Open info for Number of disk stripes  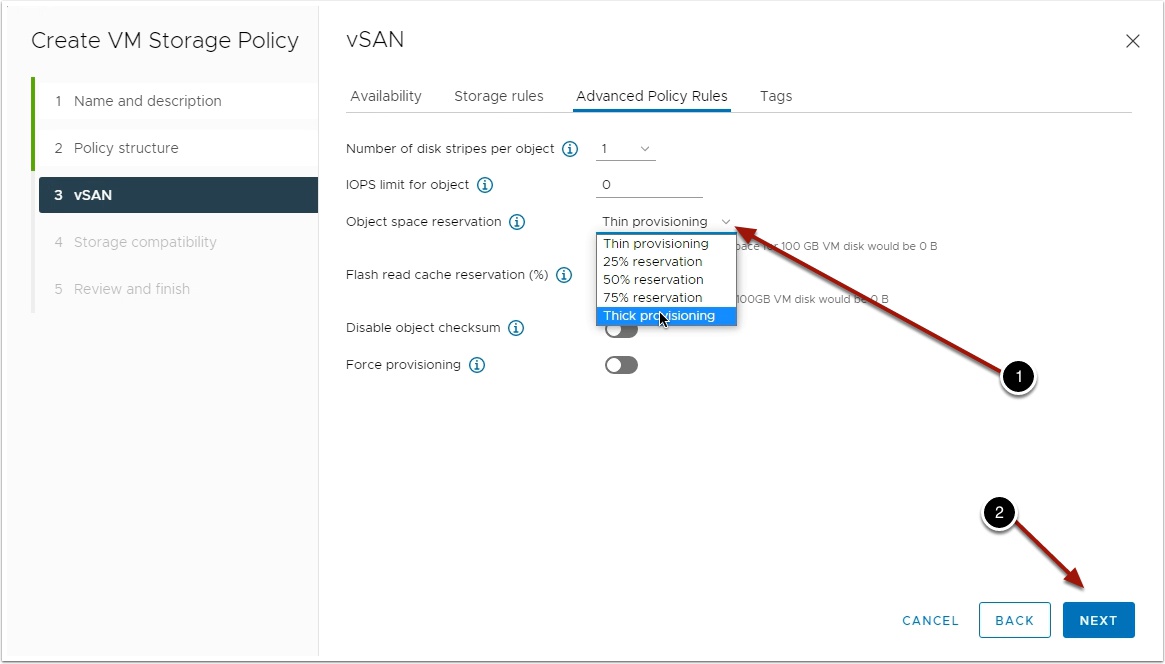(570, 149)
